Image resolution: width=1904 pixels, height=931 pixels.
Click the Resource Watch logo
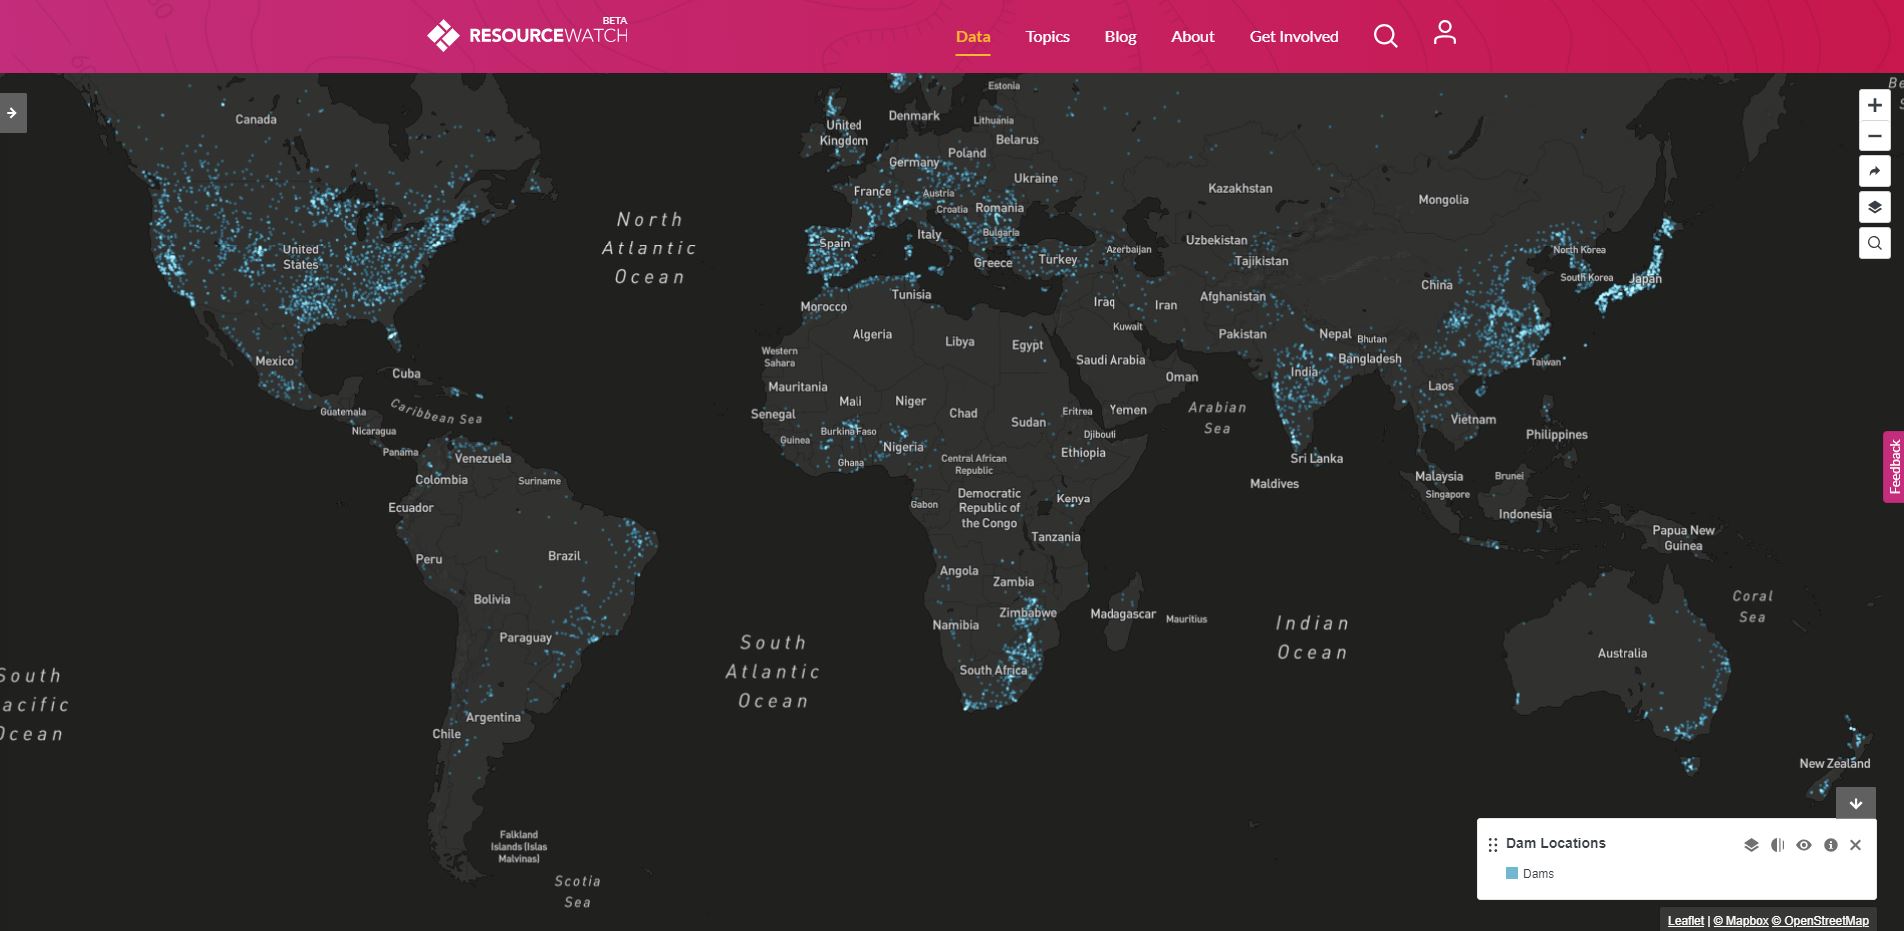[527, 35]
